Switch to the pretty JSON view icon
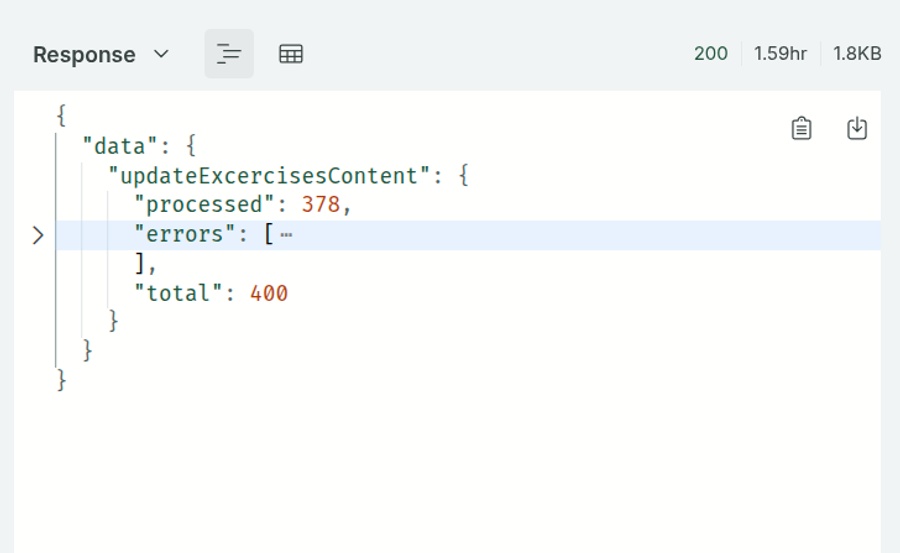 [x=229, y=54]
